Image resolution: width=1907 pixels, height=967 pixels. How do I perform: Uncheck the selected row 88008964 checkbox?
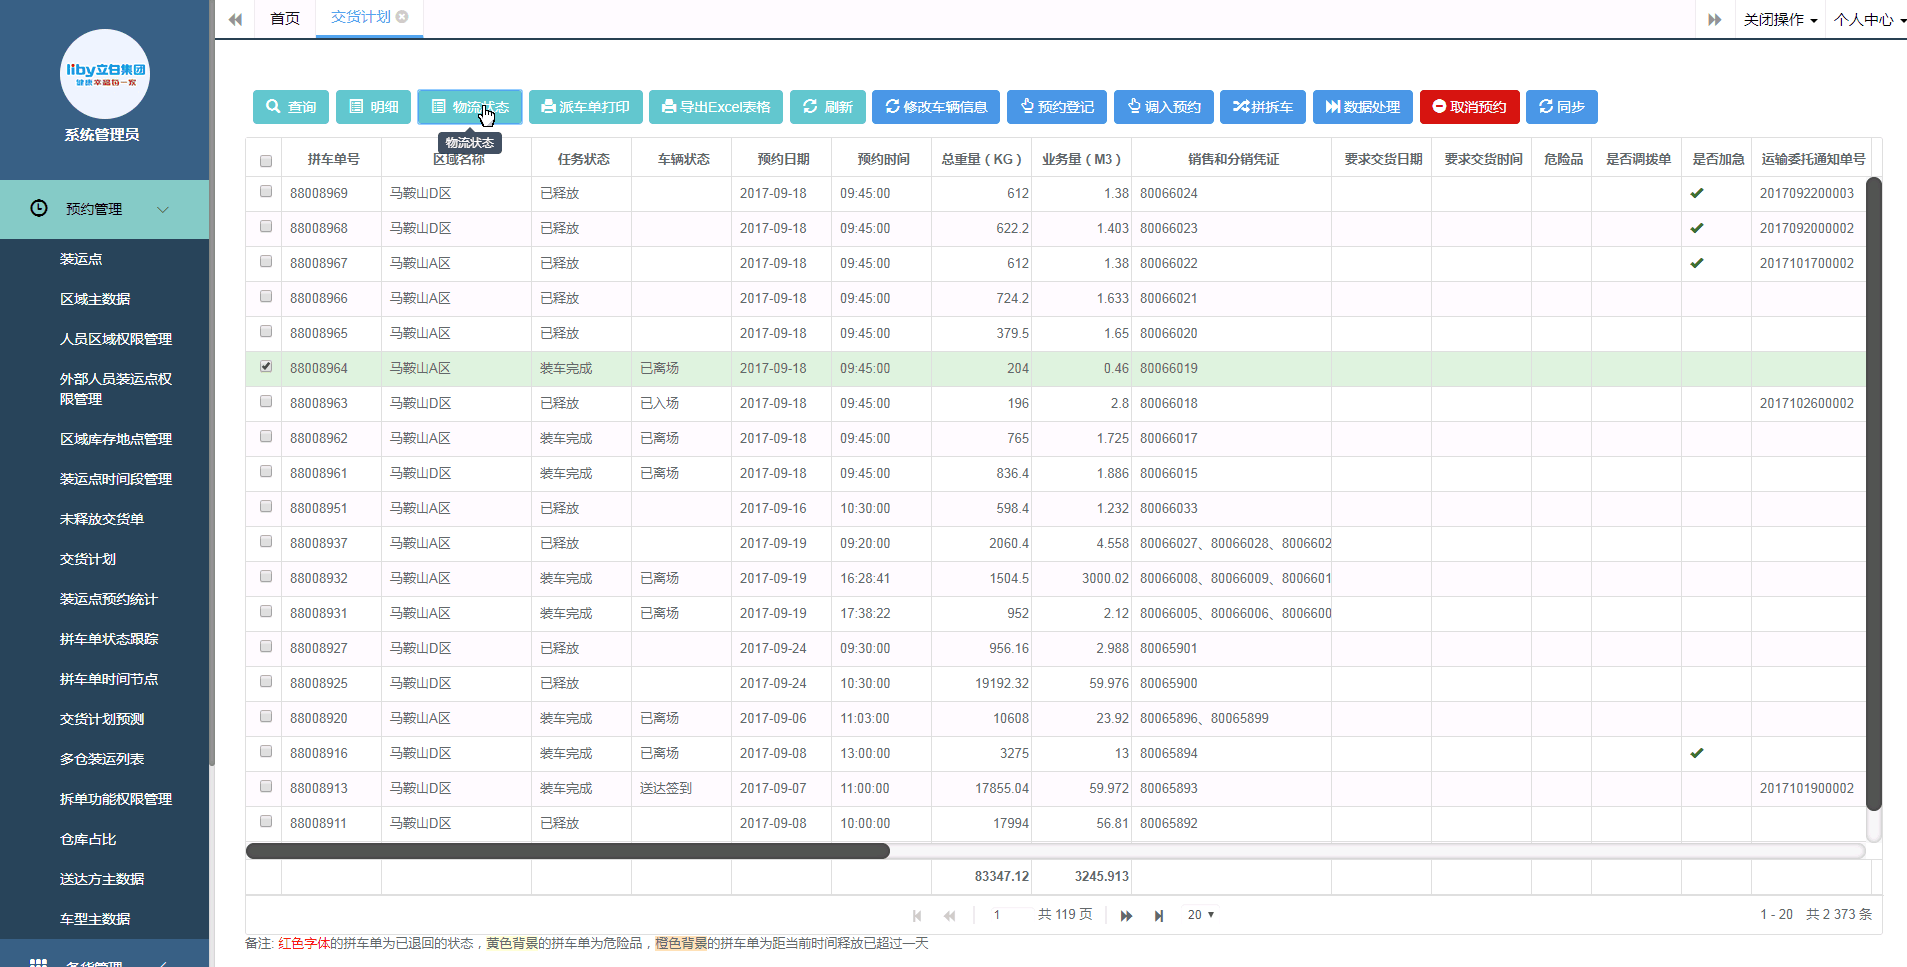click(266, 367)
